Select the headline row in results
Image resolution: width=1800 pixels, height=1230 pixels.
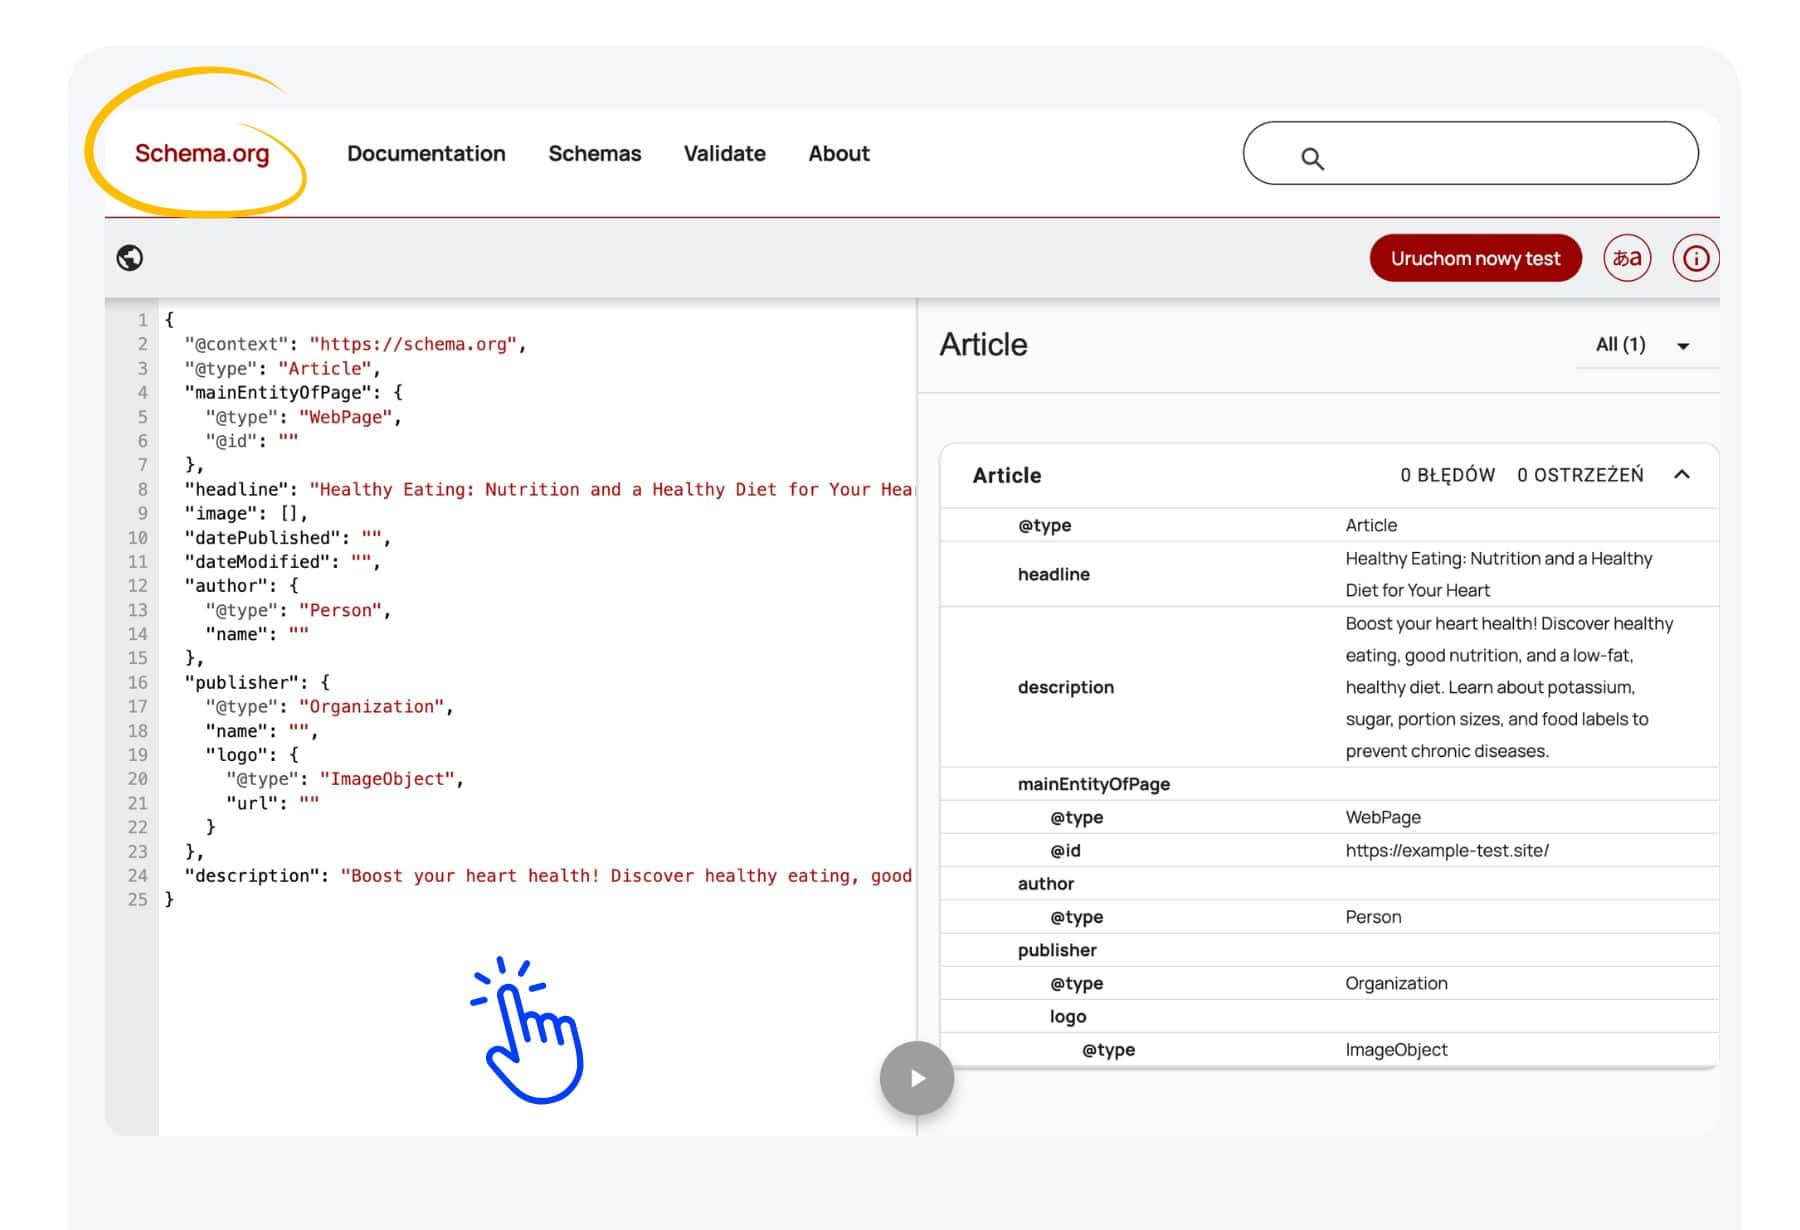(1329, 574)
